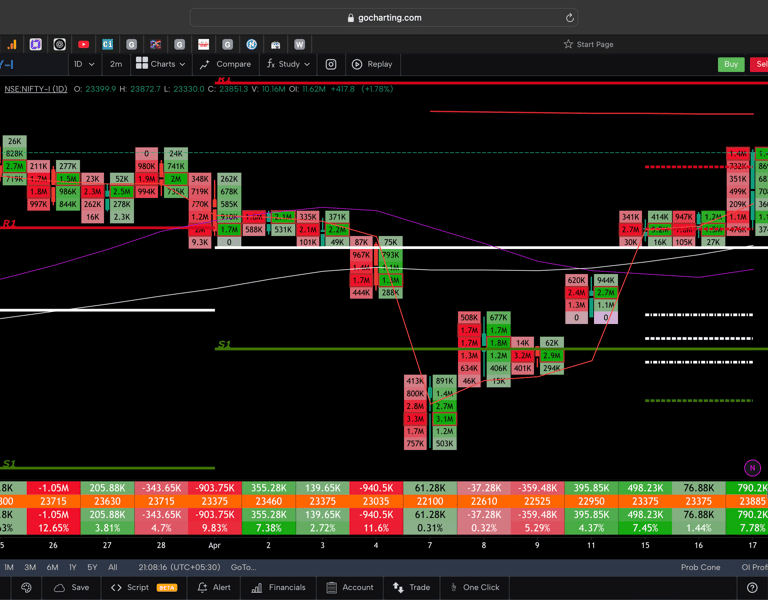Click the Save cloud icon
The height and width of the screenshot is (600, 768).
59,588
